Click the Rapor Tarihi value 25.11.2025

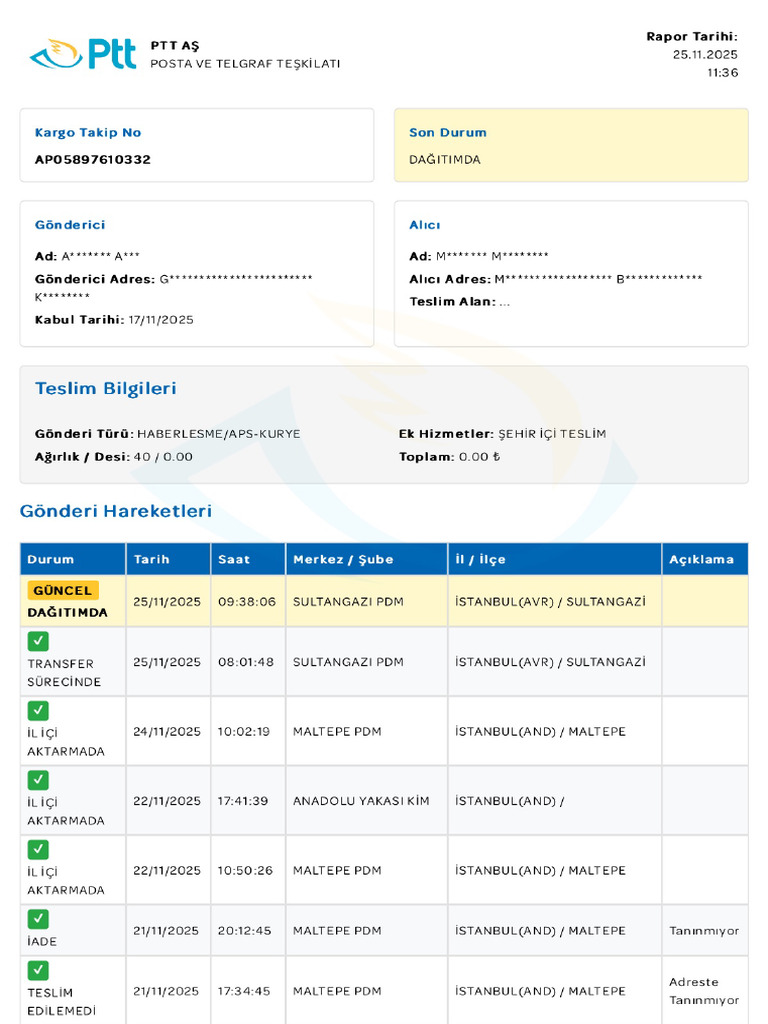[x=705, y=54]
